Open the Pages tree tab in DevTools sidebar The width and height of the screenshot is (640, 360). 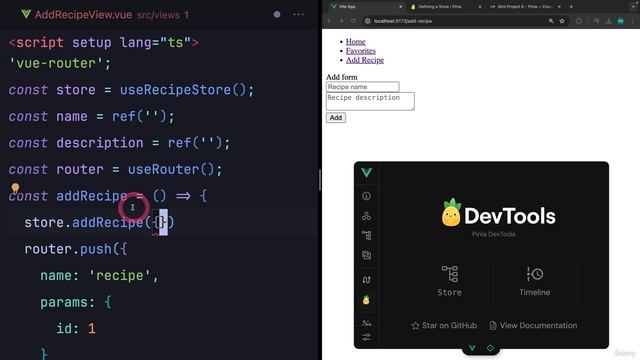(366, 236)
